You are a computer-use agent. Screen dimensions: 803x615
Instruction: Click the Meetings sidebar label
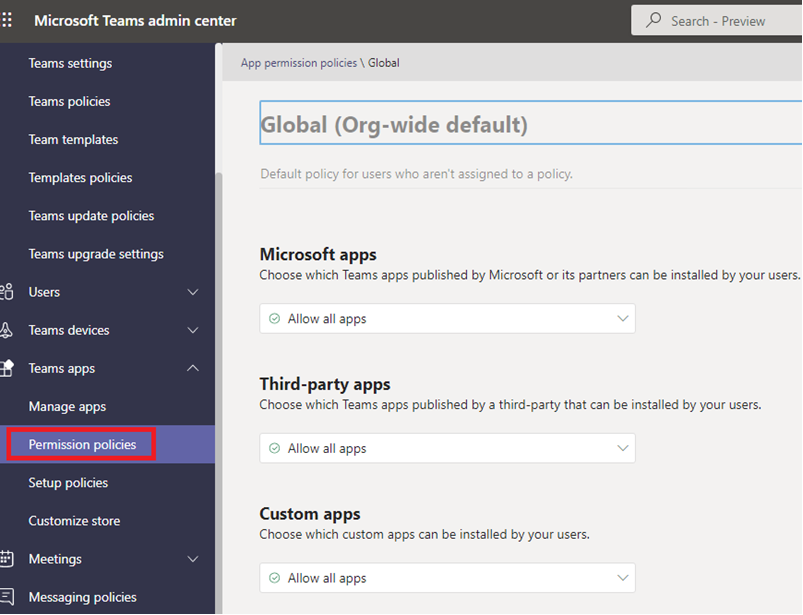pyautogui.click(x=55, y=559)
